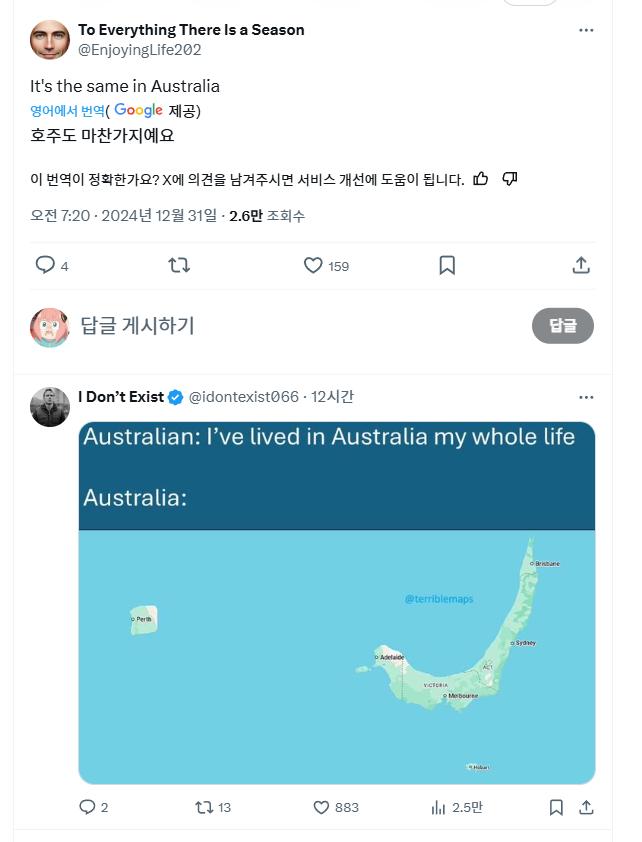642x842 pixels.
Task: Like the main tweet with 159 likes
Action: pos(313,265)
